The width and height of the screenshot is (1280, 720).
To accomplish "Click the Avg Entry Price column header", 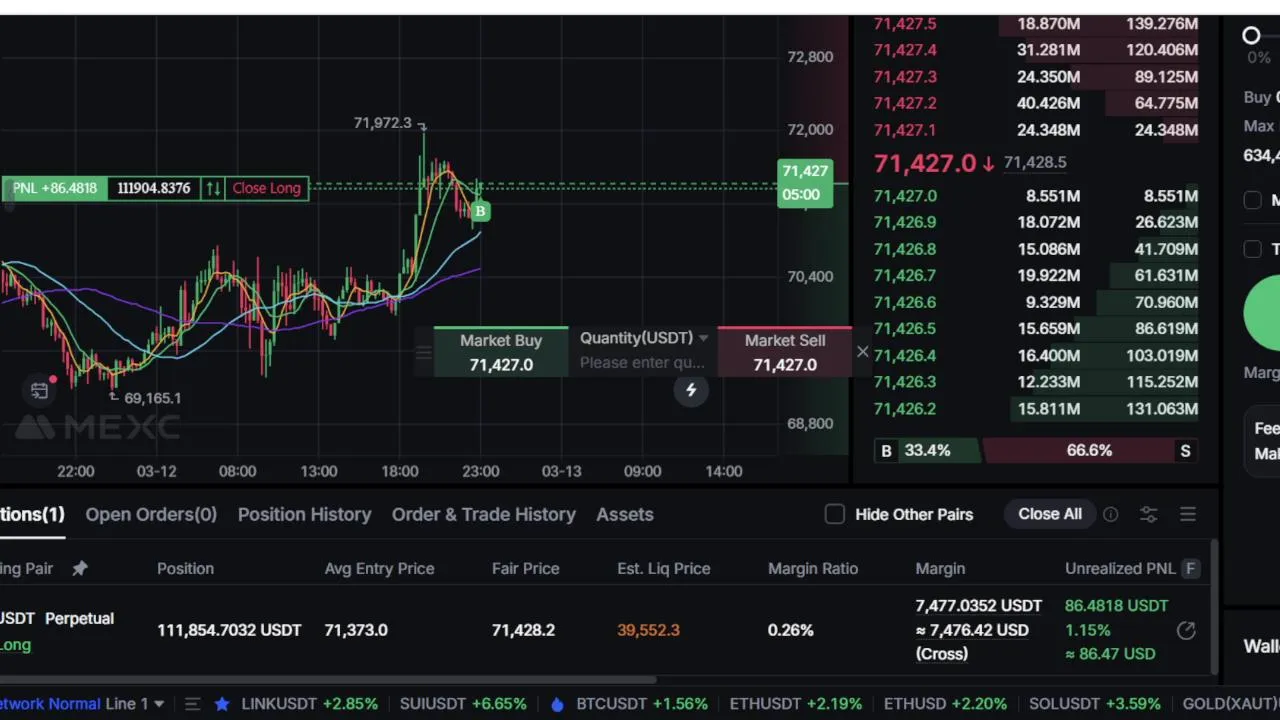I will 379,568.
